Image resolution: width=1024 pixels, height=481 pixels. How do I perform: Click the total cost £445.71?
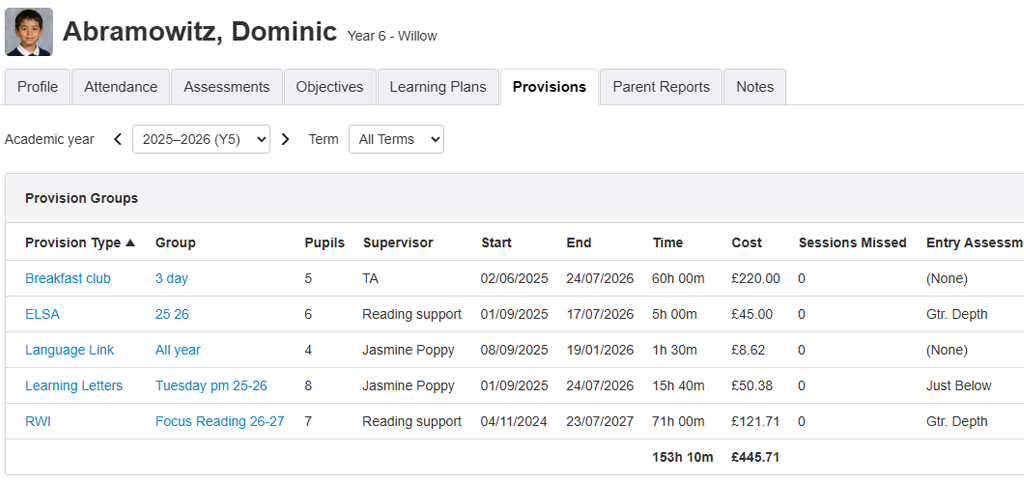click(x=756, y=458)
